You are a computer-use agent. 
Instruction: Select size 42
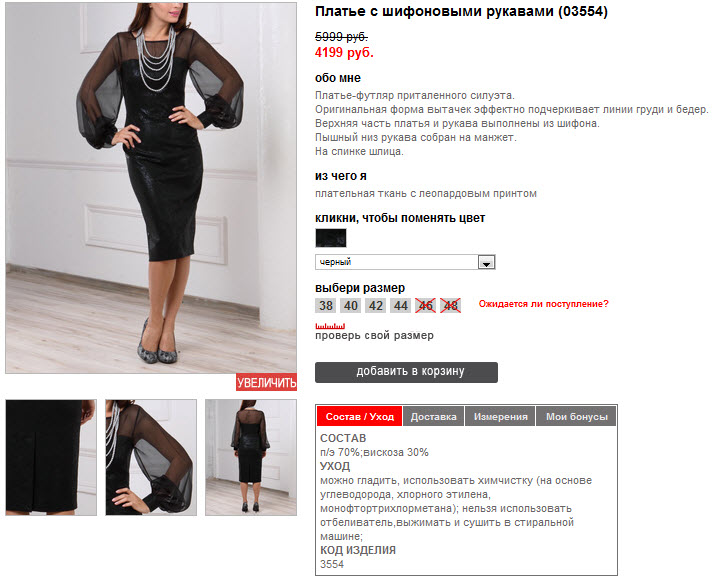(x=376, y=306)
